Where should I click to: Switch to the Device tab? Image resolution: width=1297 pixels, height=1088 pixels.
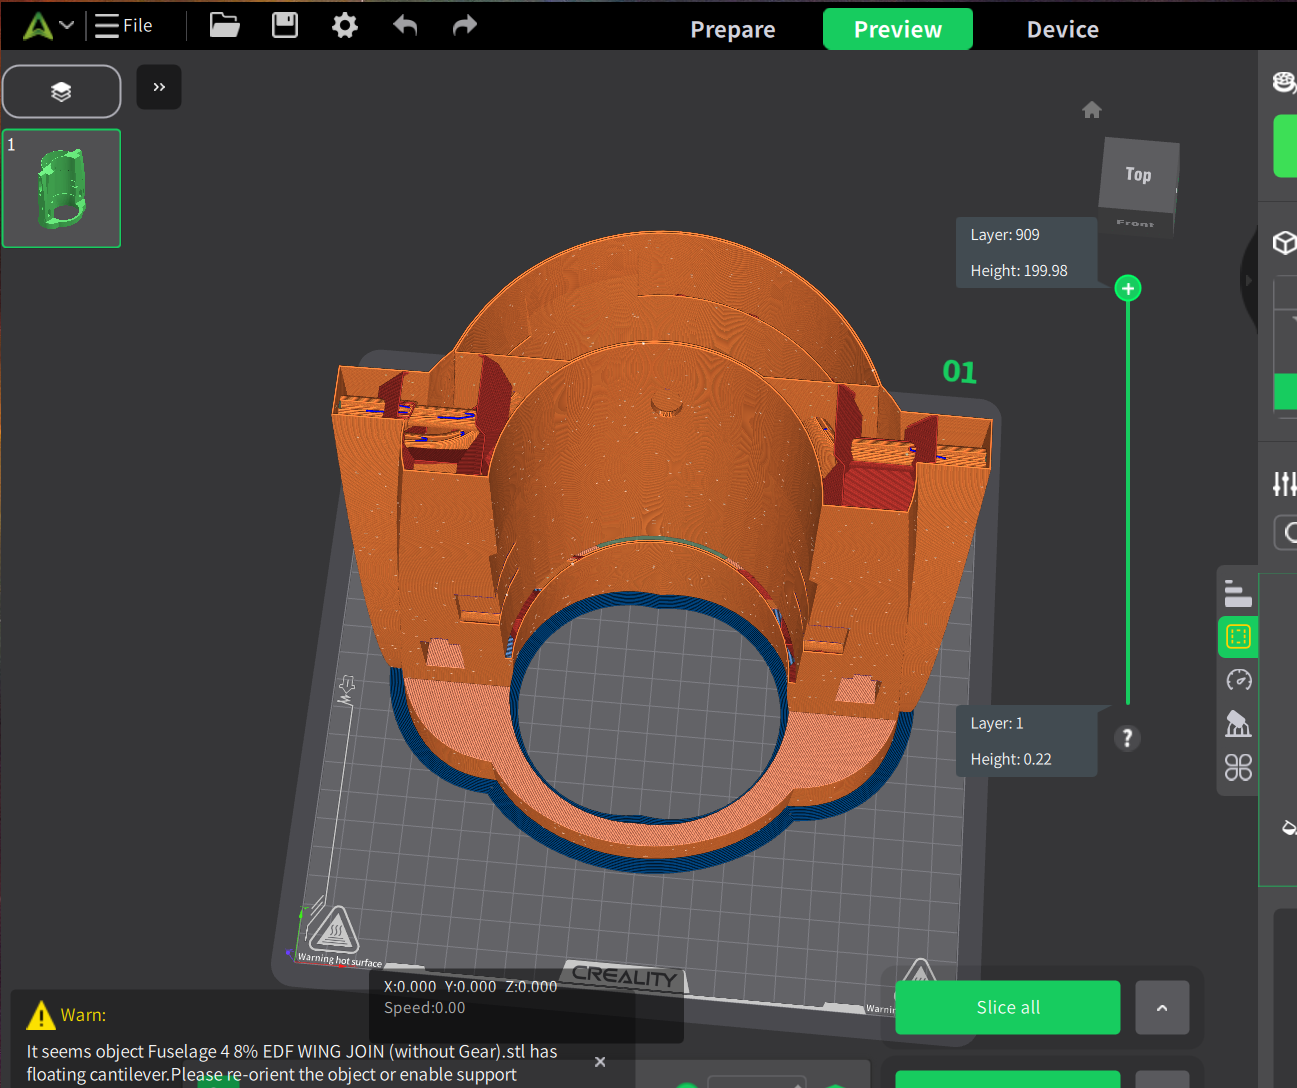(x=1063, y=29)
